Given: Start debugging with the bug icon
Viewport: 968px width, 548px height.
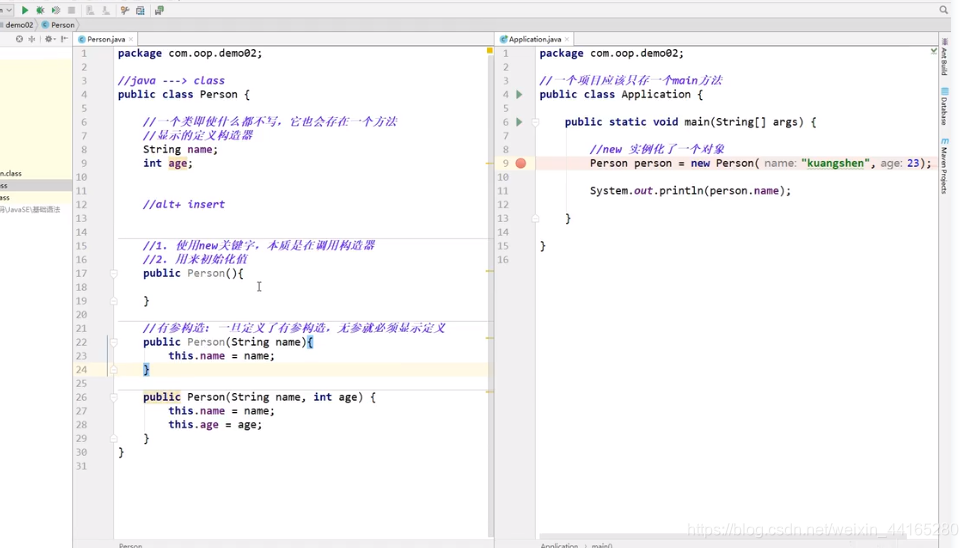Looking at the screenshot, I should 40,10.
